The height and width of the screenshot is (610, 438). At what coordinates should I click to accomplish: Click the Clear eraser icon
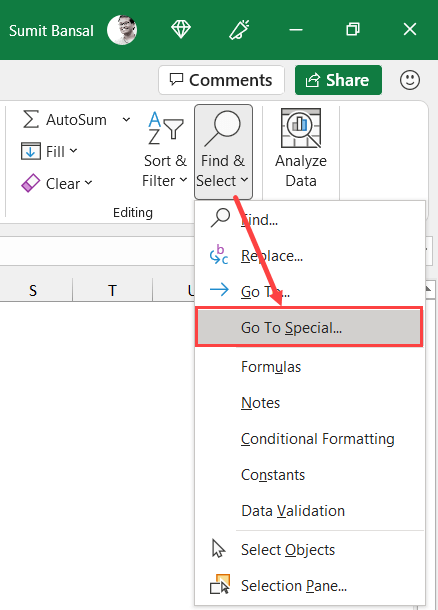(31, 183)
